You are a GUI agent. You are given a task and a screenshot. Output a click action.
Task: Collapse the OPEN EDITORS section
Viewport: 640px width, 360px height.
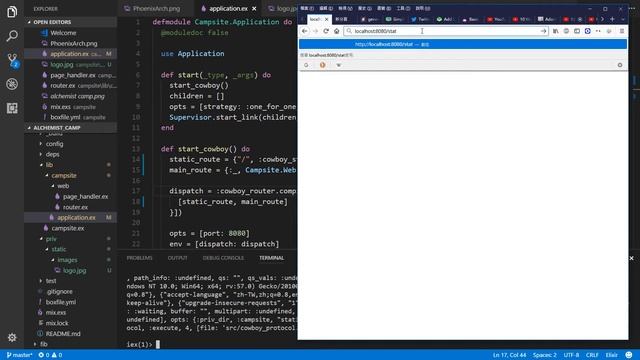[71, 22]
